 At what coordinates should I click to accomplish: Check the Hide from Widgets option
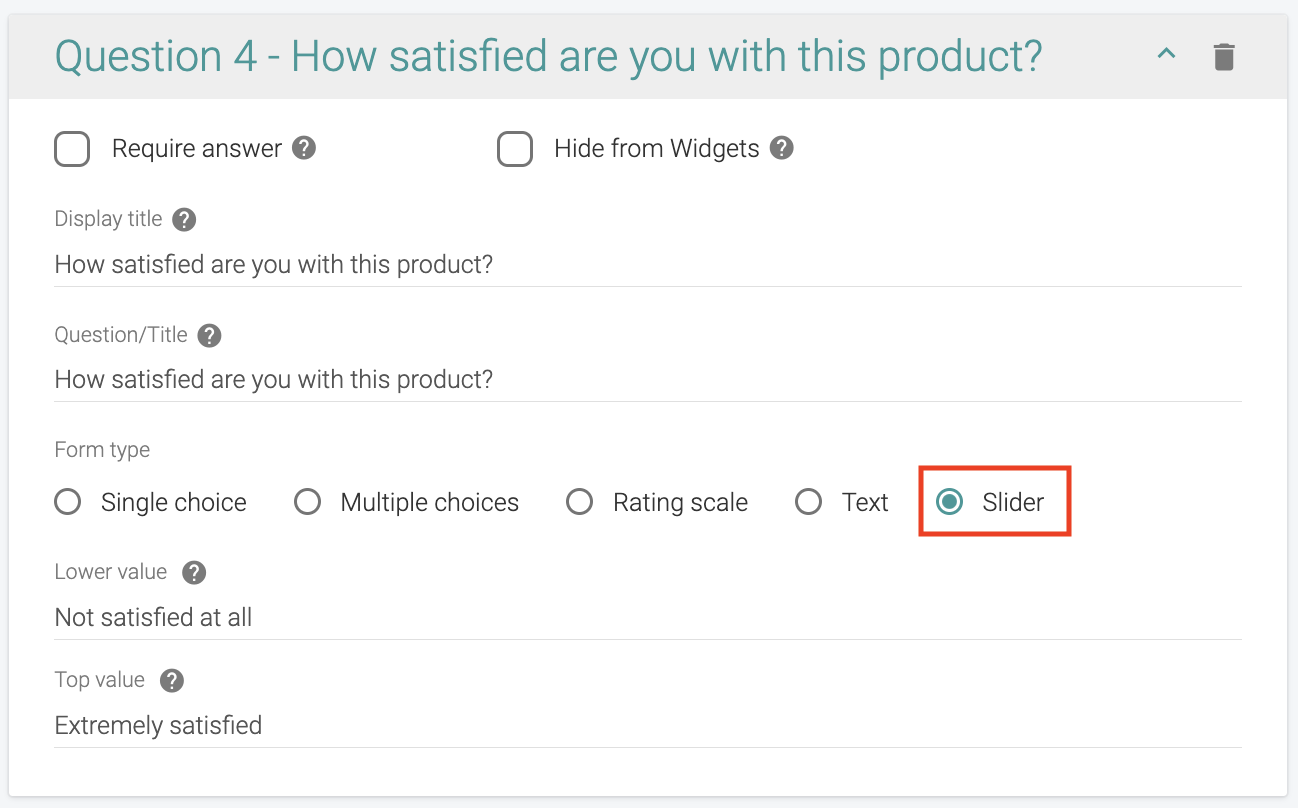click(x=514, y=148)
